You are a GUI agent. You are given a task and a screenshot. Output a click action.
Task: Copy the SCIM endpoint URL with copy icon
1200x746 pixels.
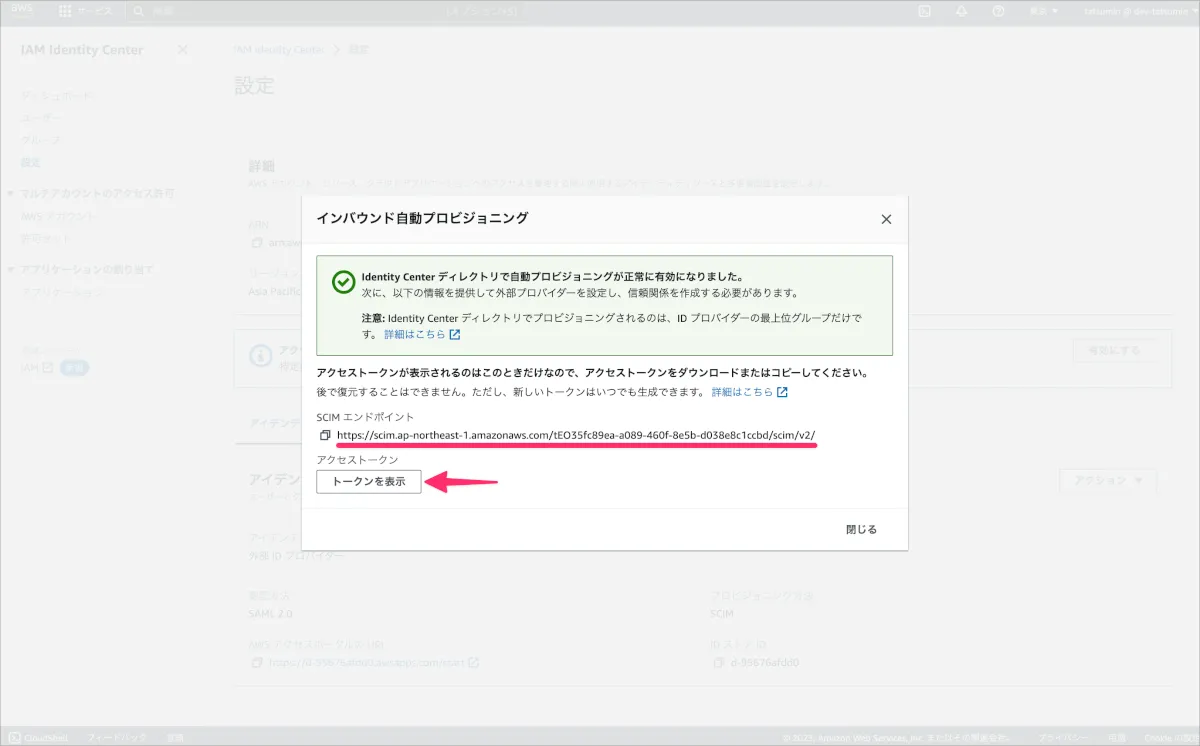click(325, 435)
